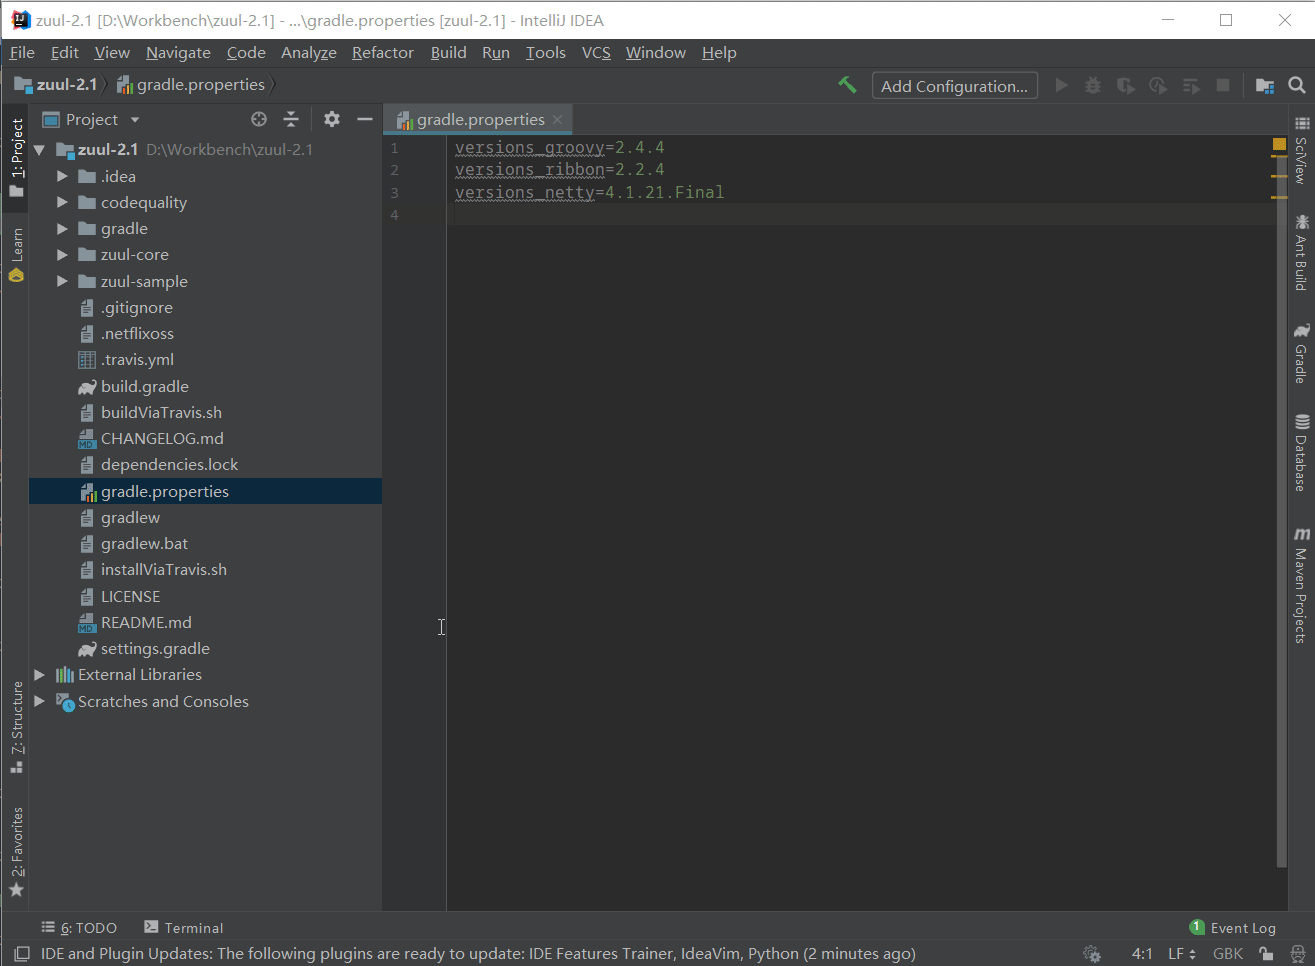Viewport: 1315px width, 966px height.
Task: Open the Refactor menu
Action: (382, 52)
